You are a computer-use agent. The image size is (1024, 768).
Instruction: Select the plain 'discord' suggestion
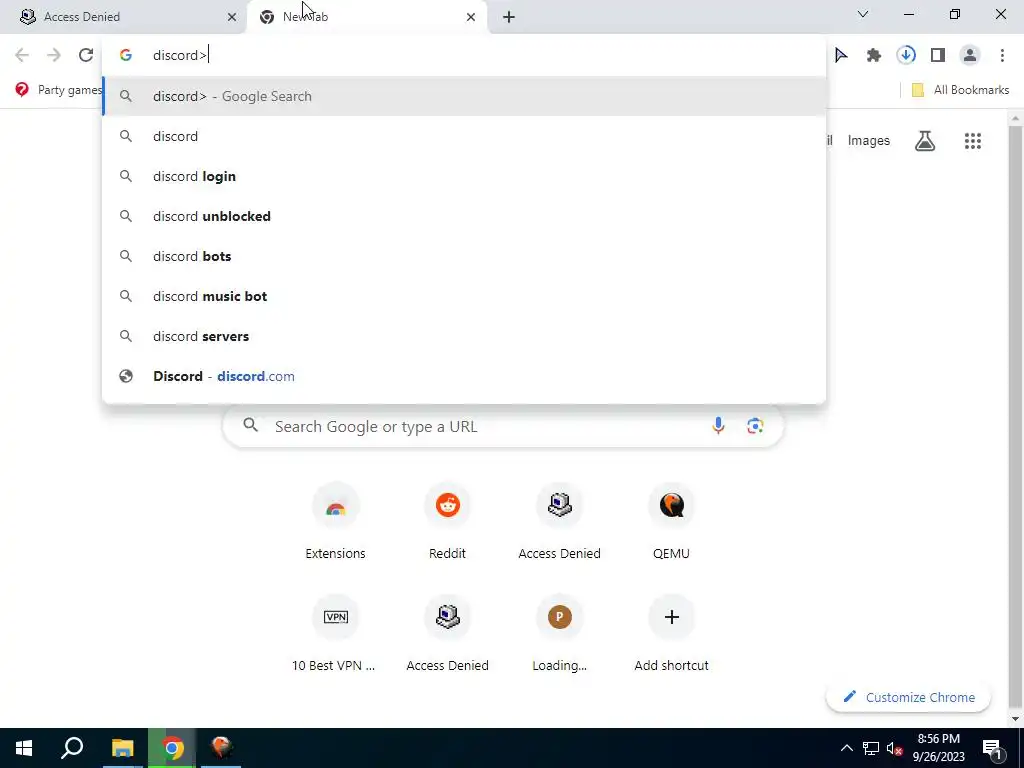464,136
